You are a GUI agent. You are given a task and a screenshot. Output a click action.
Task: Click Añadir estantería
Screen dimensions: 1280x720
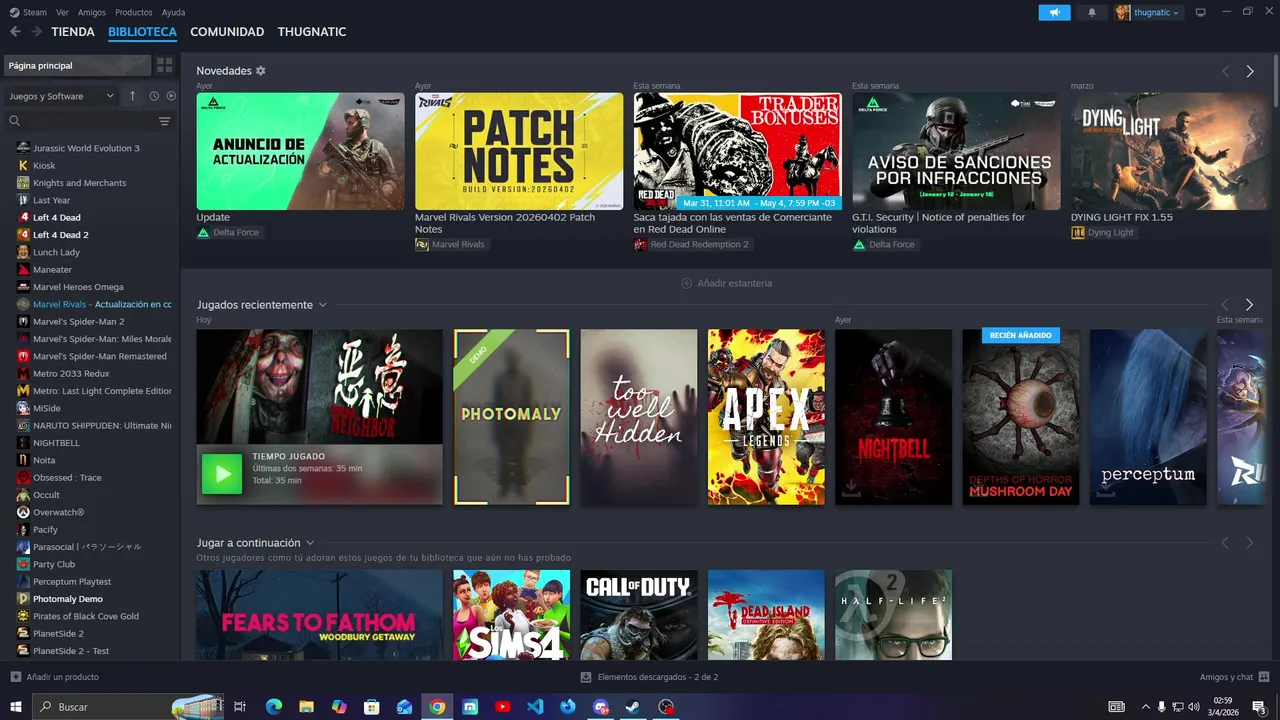(726, 283)
